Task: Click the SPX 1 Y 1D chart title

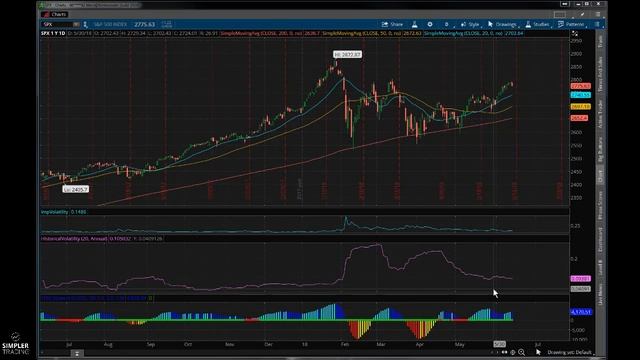Action: coord(53,33)
